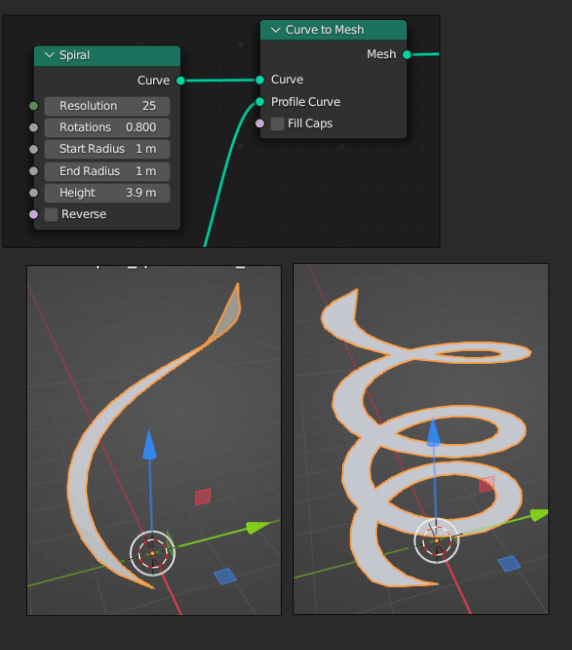
Task: Select the Start Radius field
Action: 107,149
